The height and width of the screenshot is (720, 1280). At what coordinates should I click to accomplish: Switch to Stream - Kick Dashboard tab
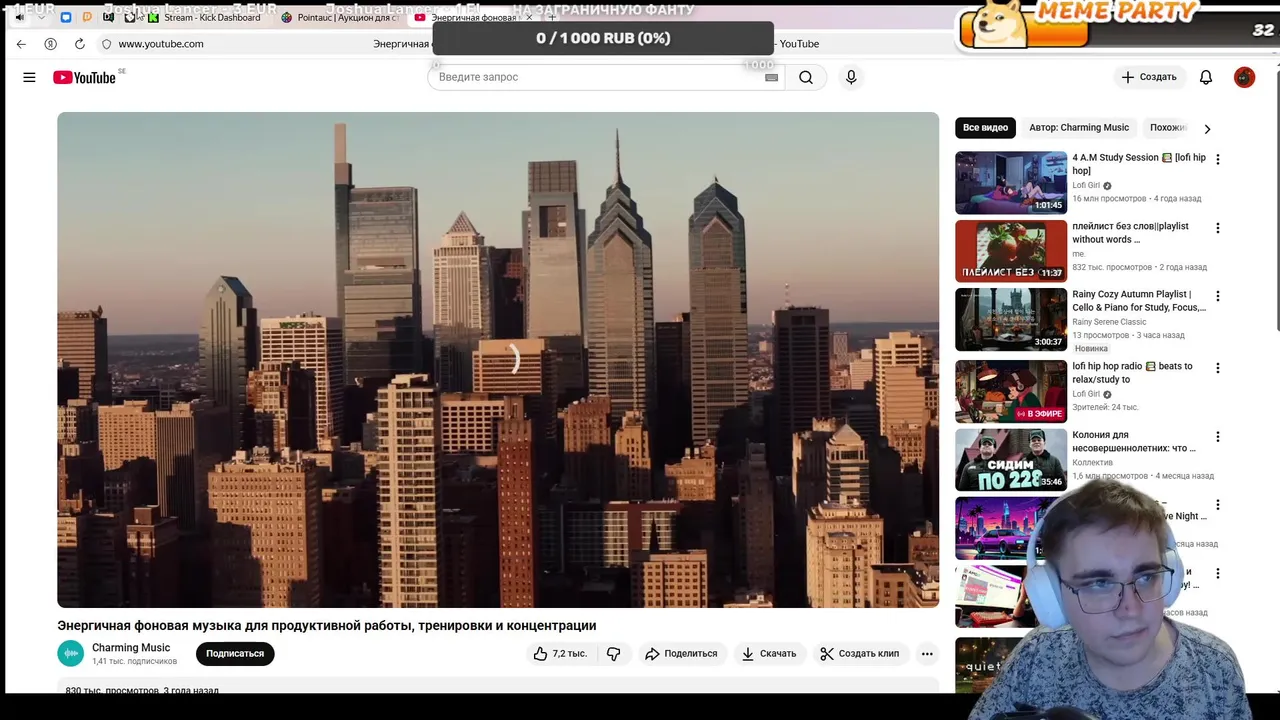pos(204,17)
